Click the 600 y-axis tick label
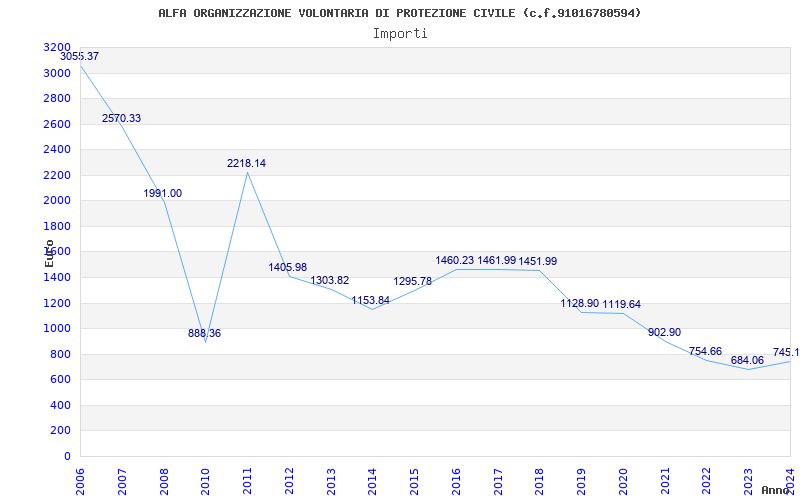800x500 pixels. (61, 380)
